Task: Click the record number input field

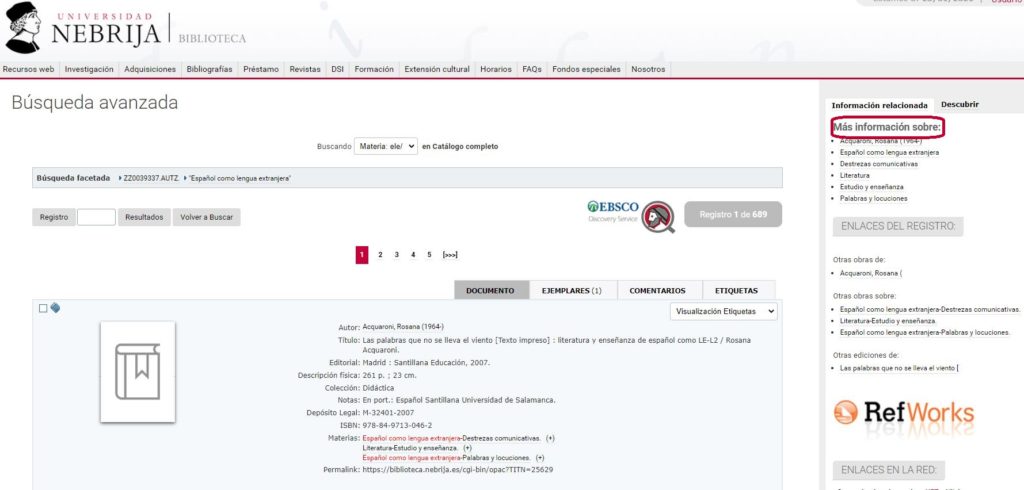Action: pos(96,217)
